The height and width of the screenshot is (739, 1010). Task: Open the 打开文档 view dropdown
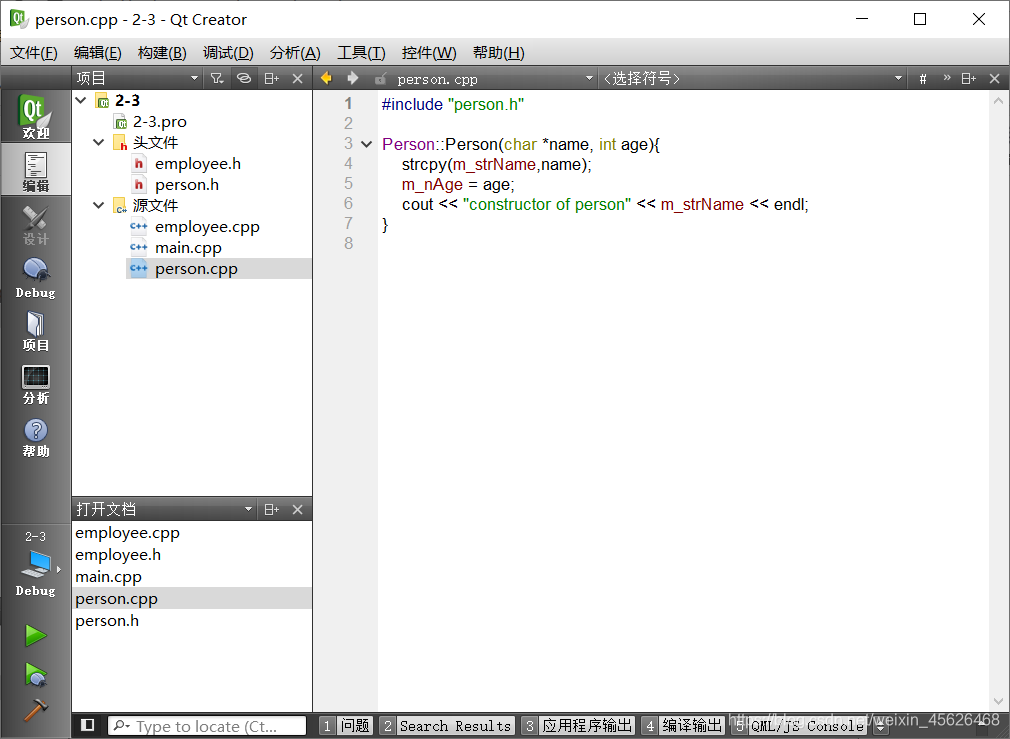(x=164, y=509)
